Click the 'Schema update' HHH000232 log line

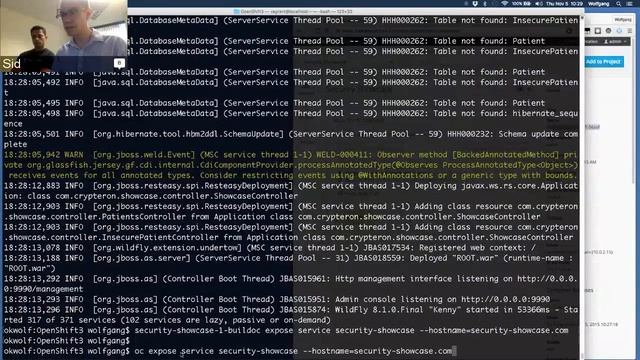[291, 139]
